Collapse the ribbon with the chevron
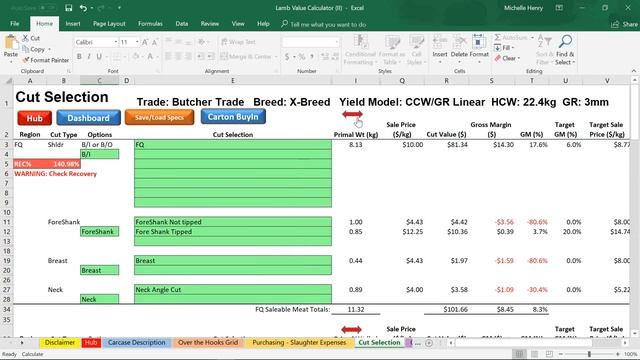This screenshot has height=360, width=640. pos(634,71)
